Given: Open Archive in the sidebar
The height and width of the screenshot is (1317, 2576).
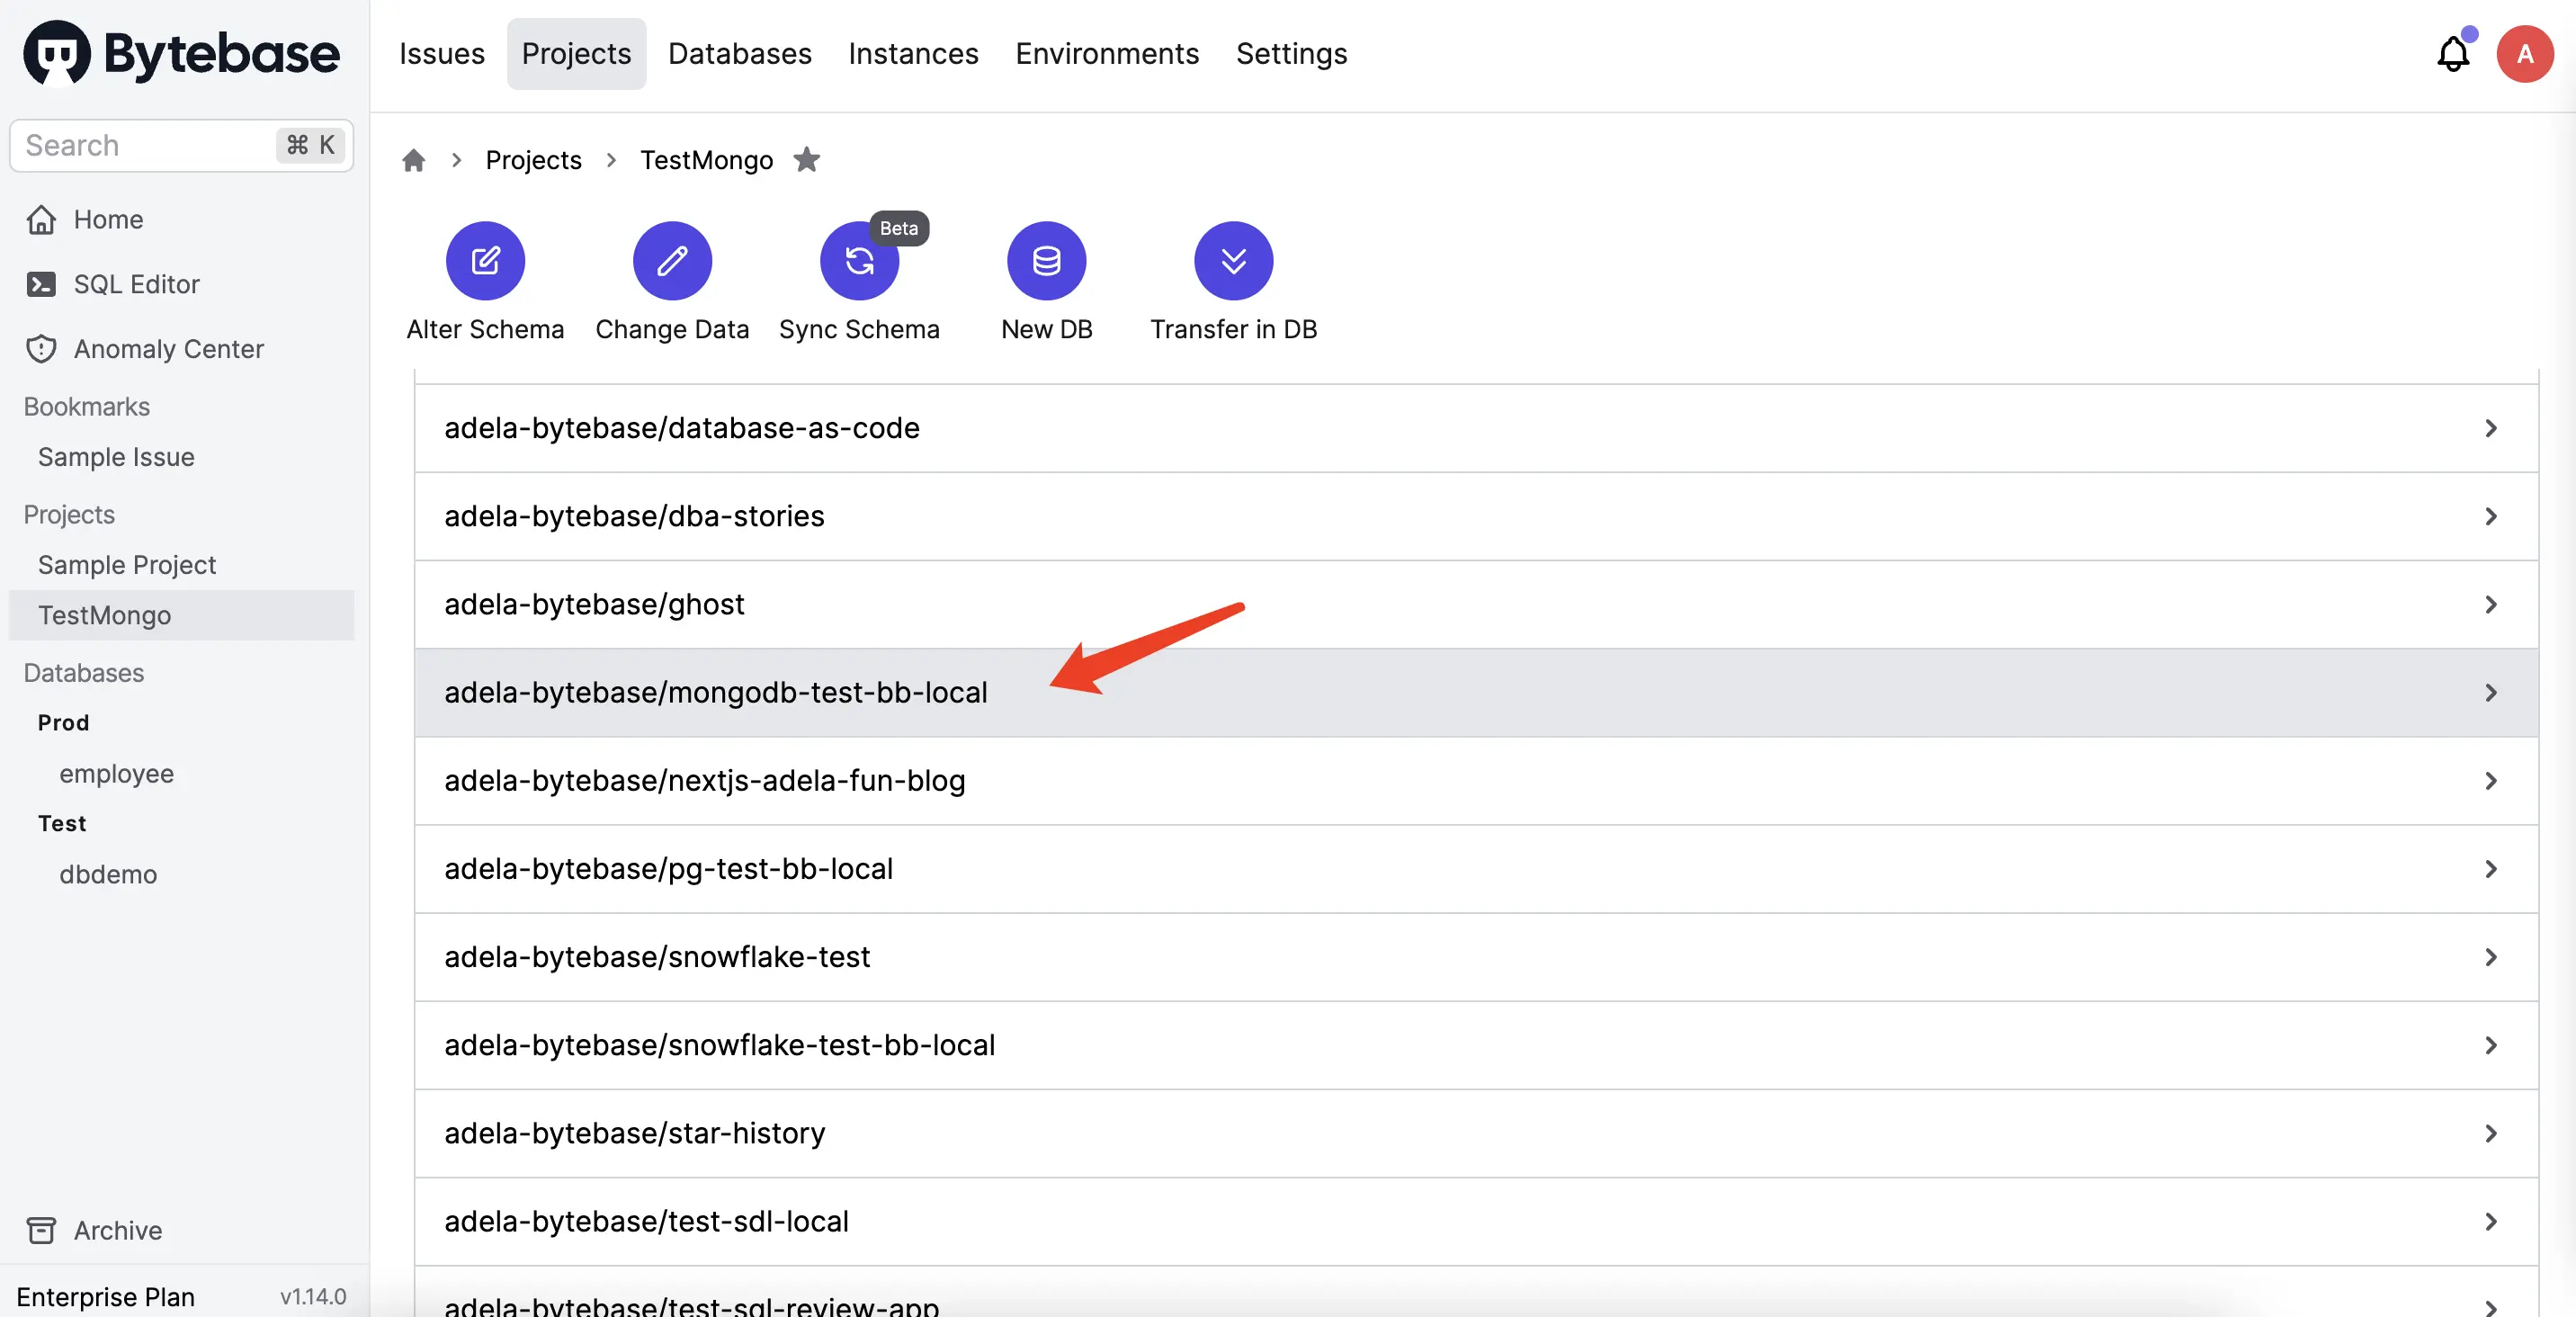Looking at the screenshot, I should click(x=117, y=1230).
